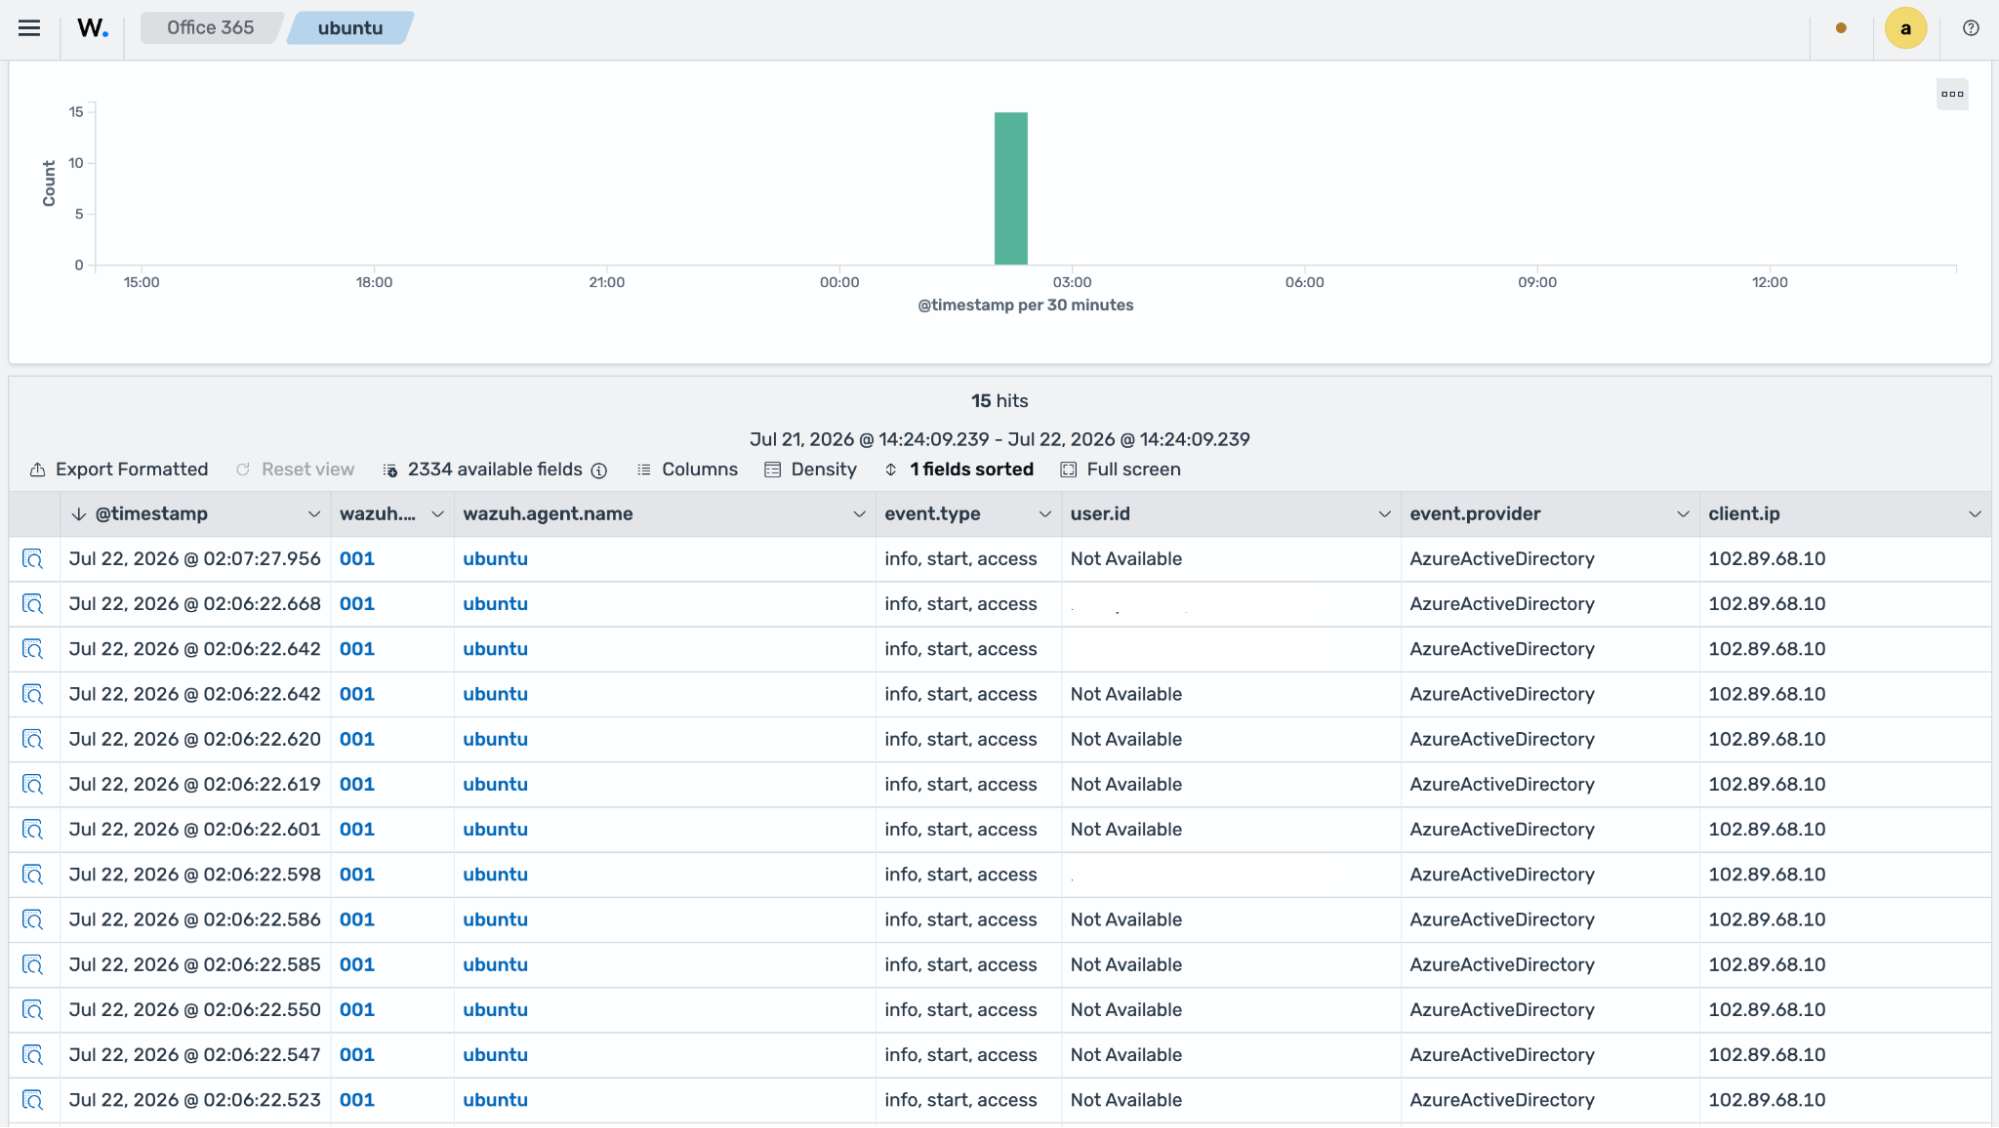
Task: Open agent 001 link in 02:06:22.668 row
Action: (357, 604)
